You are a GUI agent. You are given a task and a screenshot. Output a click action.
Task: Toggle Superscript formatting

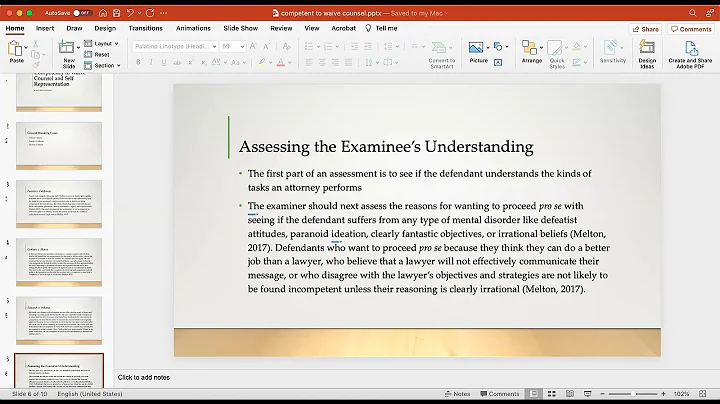click(191, 62)
